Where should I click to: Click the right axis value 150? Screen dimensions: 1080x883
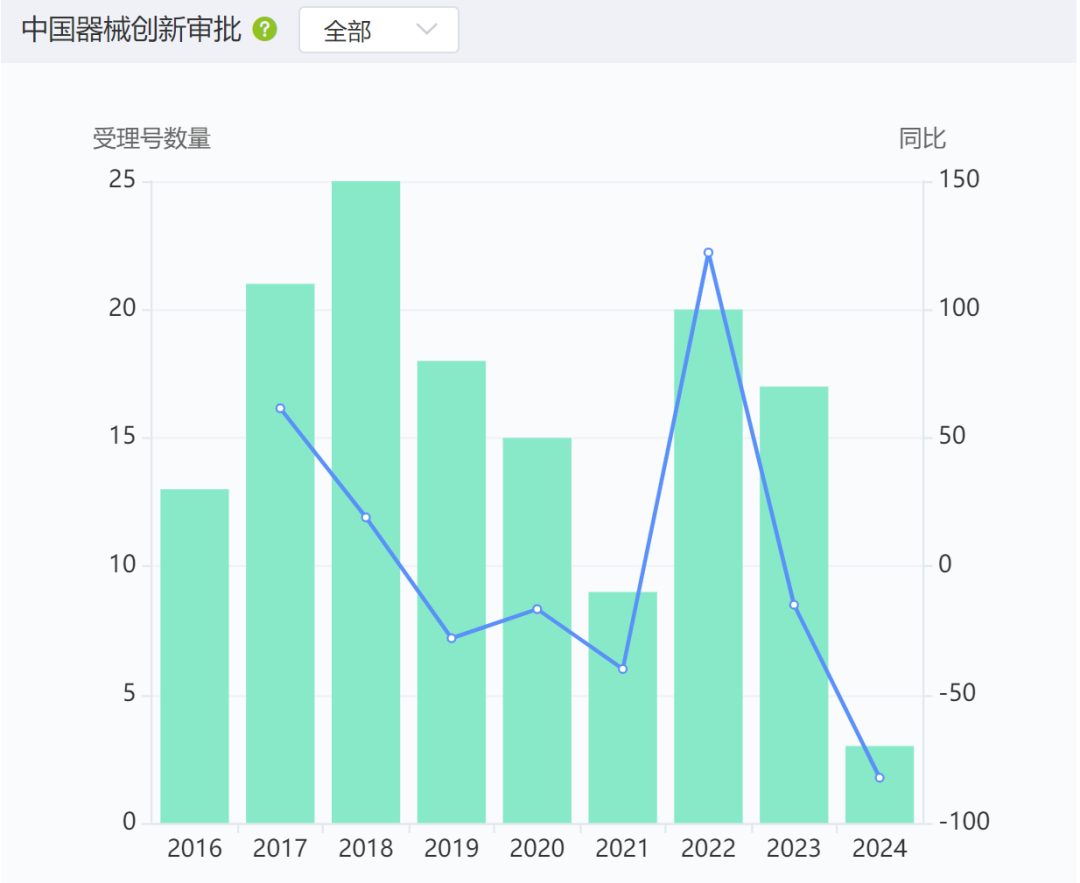pyautogui.click(x=959, y=180)
